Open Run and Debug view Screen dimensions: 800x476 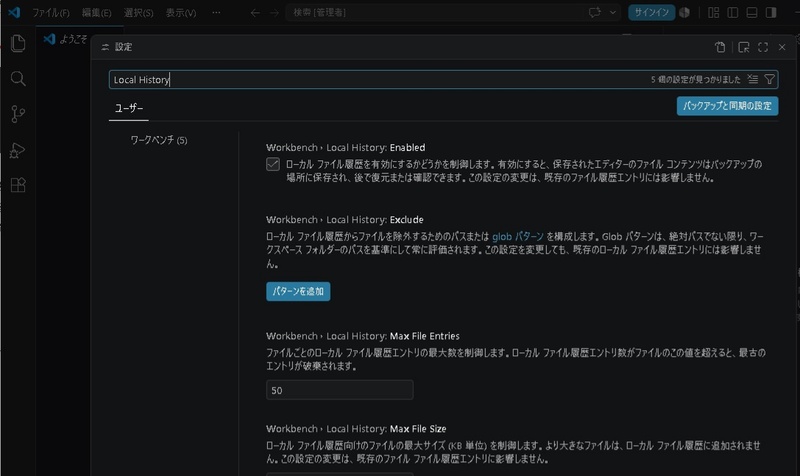tap(18, 150)
